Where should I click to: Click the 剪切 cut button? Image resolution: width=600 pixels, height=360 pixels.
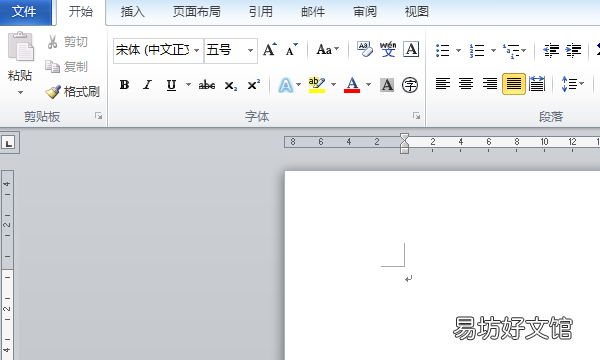tap(67, 42)
